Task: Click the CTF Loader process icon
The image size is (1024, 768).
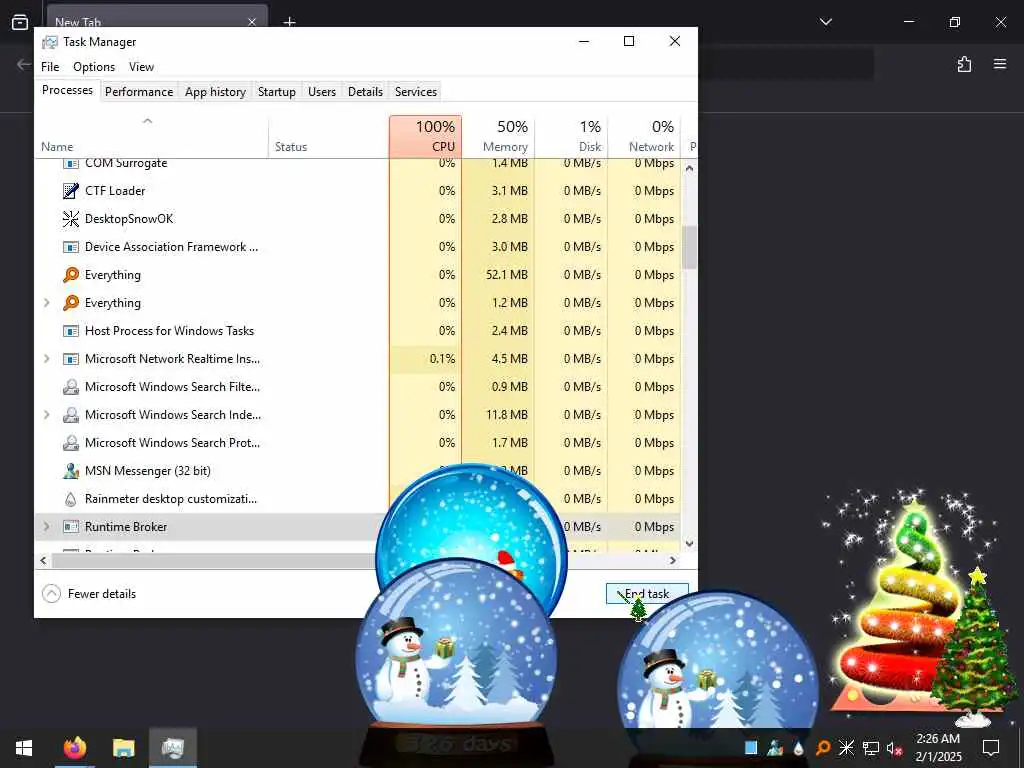Action: 71,191
